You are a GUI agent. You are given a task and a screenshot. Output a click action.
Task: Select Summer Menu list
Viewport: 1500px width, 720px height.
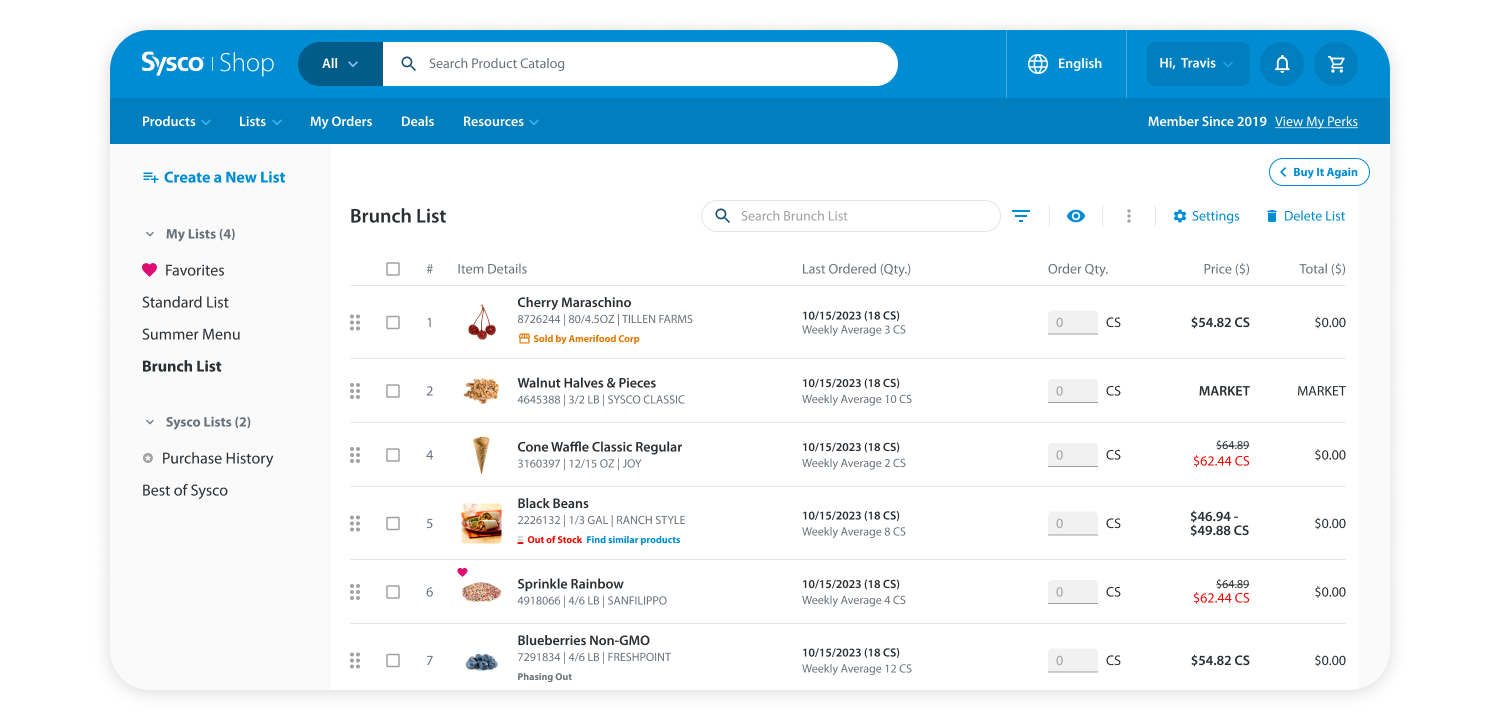pyautogui.click(x=191, y=334)
